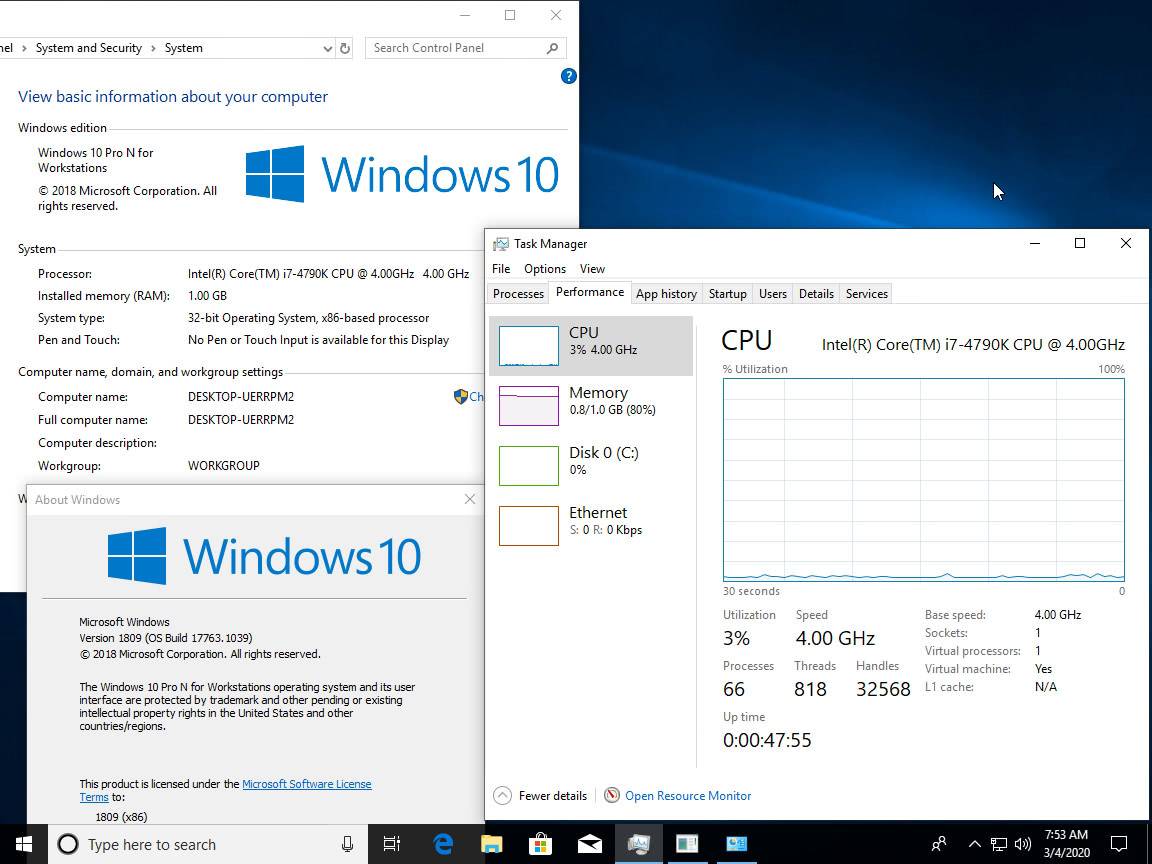Click the System and Security breadcrumb
The image size is (1152, 864).
(89, 48)
